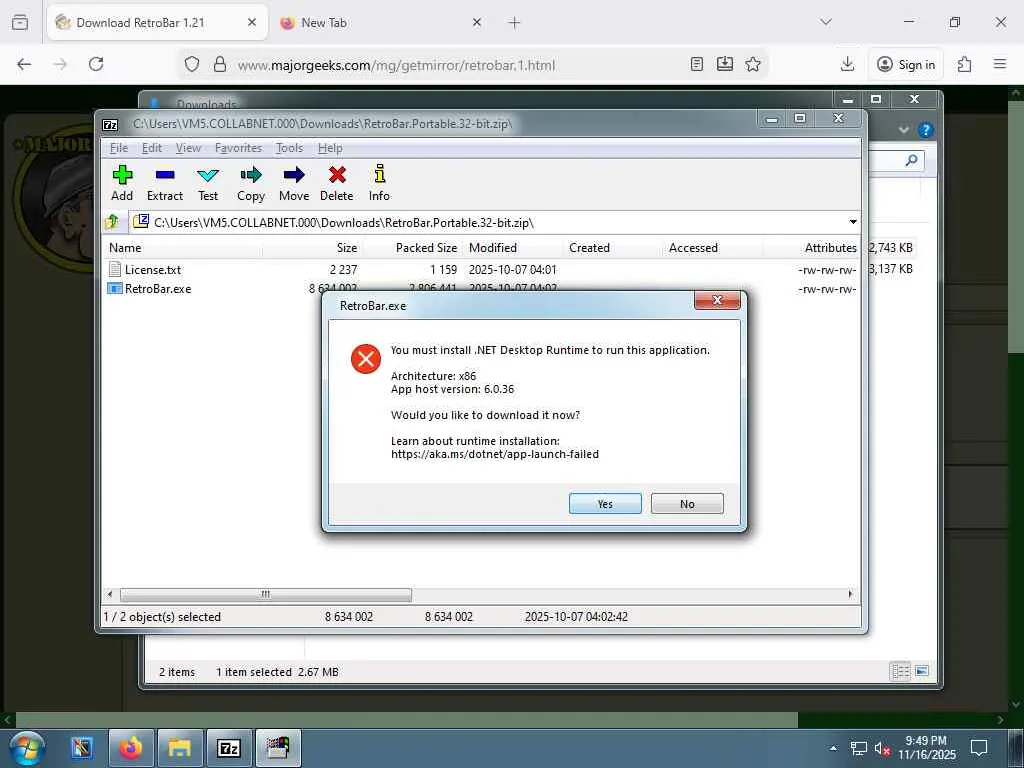
Task: Open File Explorer from taskbar
Action: [x=180, y=748]
